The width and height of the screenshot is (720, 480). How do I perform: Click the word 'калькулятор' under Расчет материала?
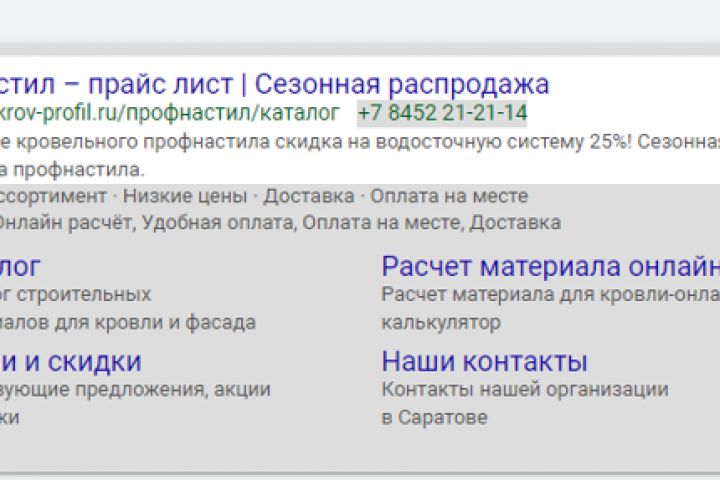point(441,322)
